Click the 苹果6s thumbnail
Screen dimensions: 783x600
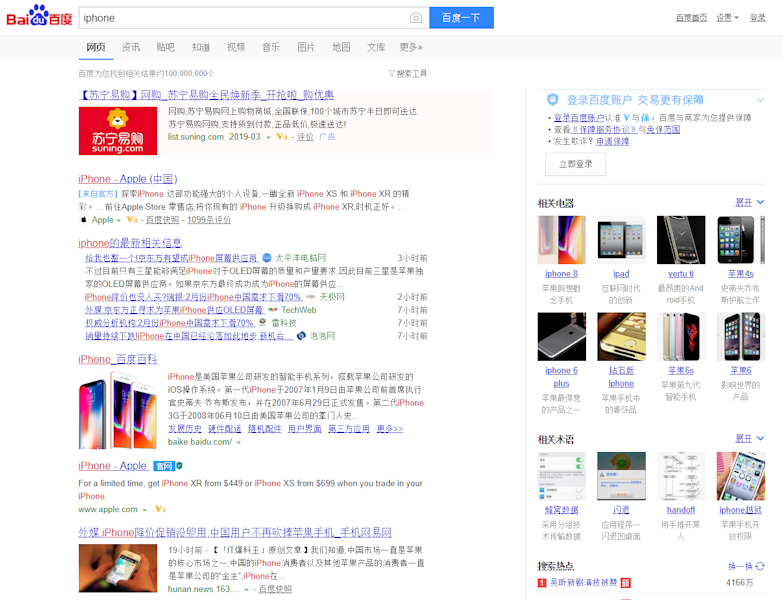click(681, 336)
